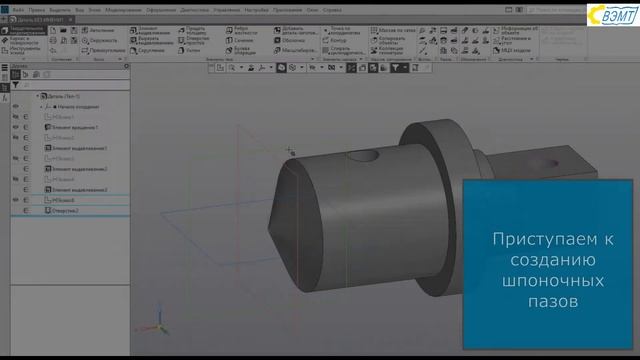This screenshot has width=640, height=360.
Task: Toggle visibility eye of Эскиз:5
Action: [x=16, y=200]
